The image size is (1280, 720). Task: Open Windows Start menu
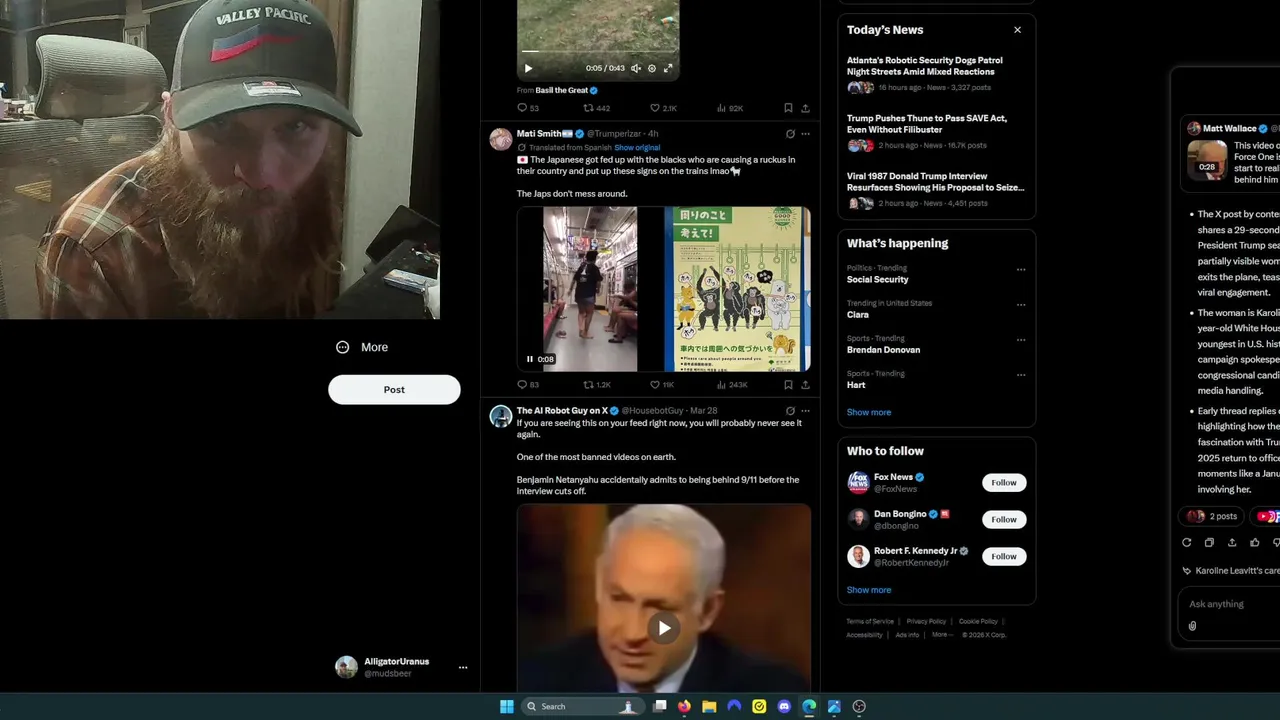pyautogui.click(x=507, y=706)
